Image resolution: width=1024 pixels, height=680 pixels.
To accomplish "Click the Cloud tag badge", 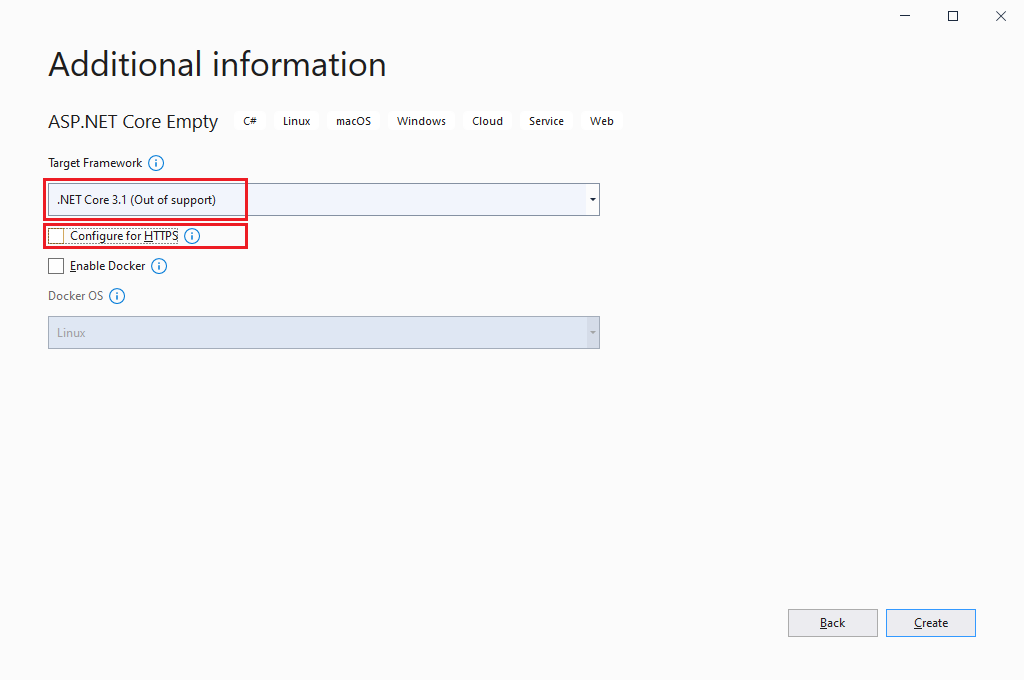I will coord(486,120).
